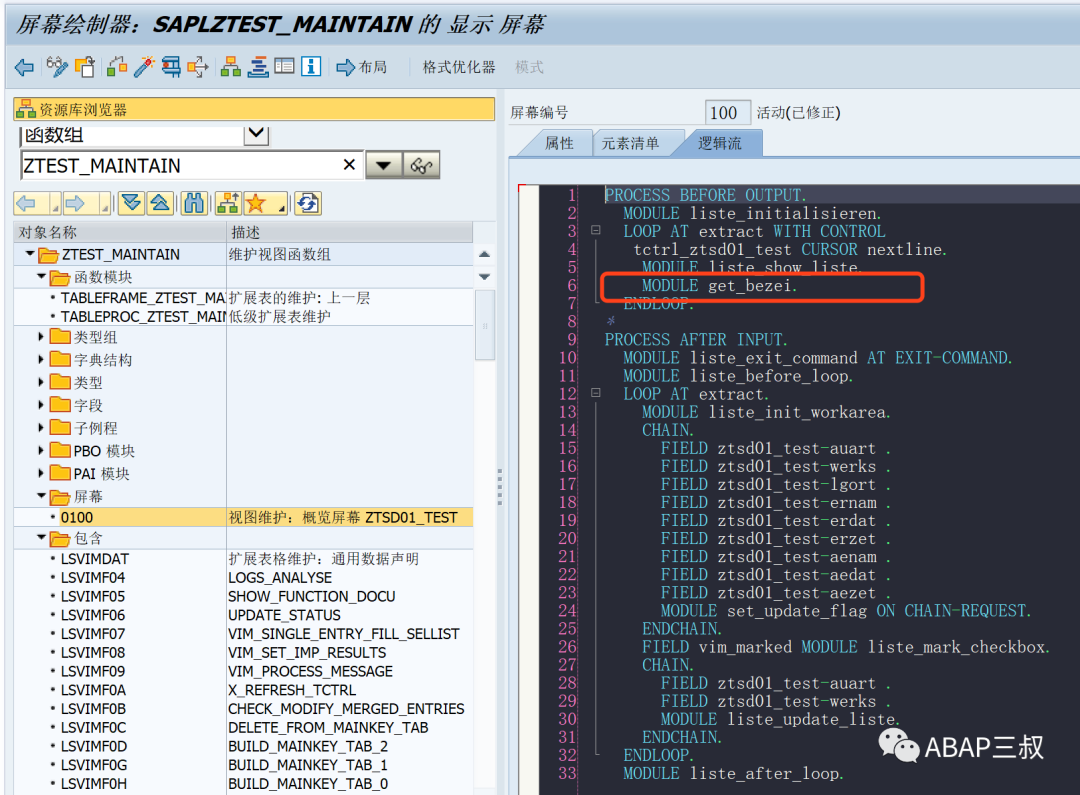This screenshot has height=795, width=1080.
Task: Open the navigation stack icon
Action: coord(258,67)
